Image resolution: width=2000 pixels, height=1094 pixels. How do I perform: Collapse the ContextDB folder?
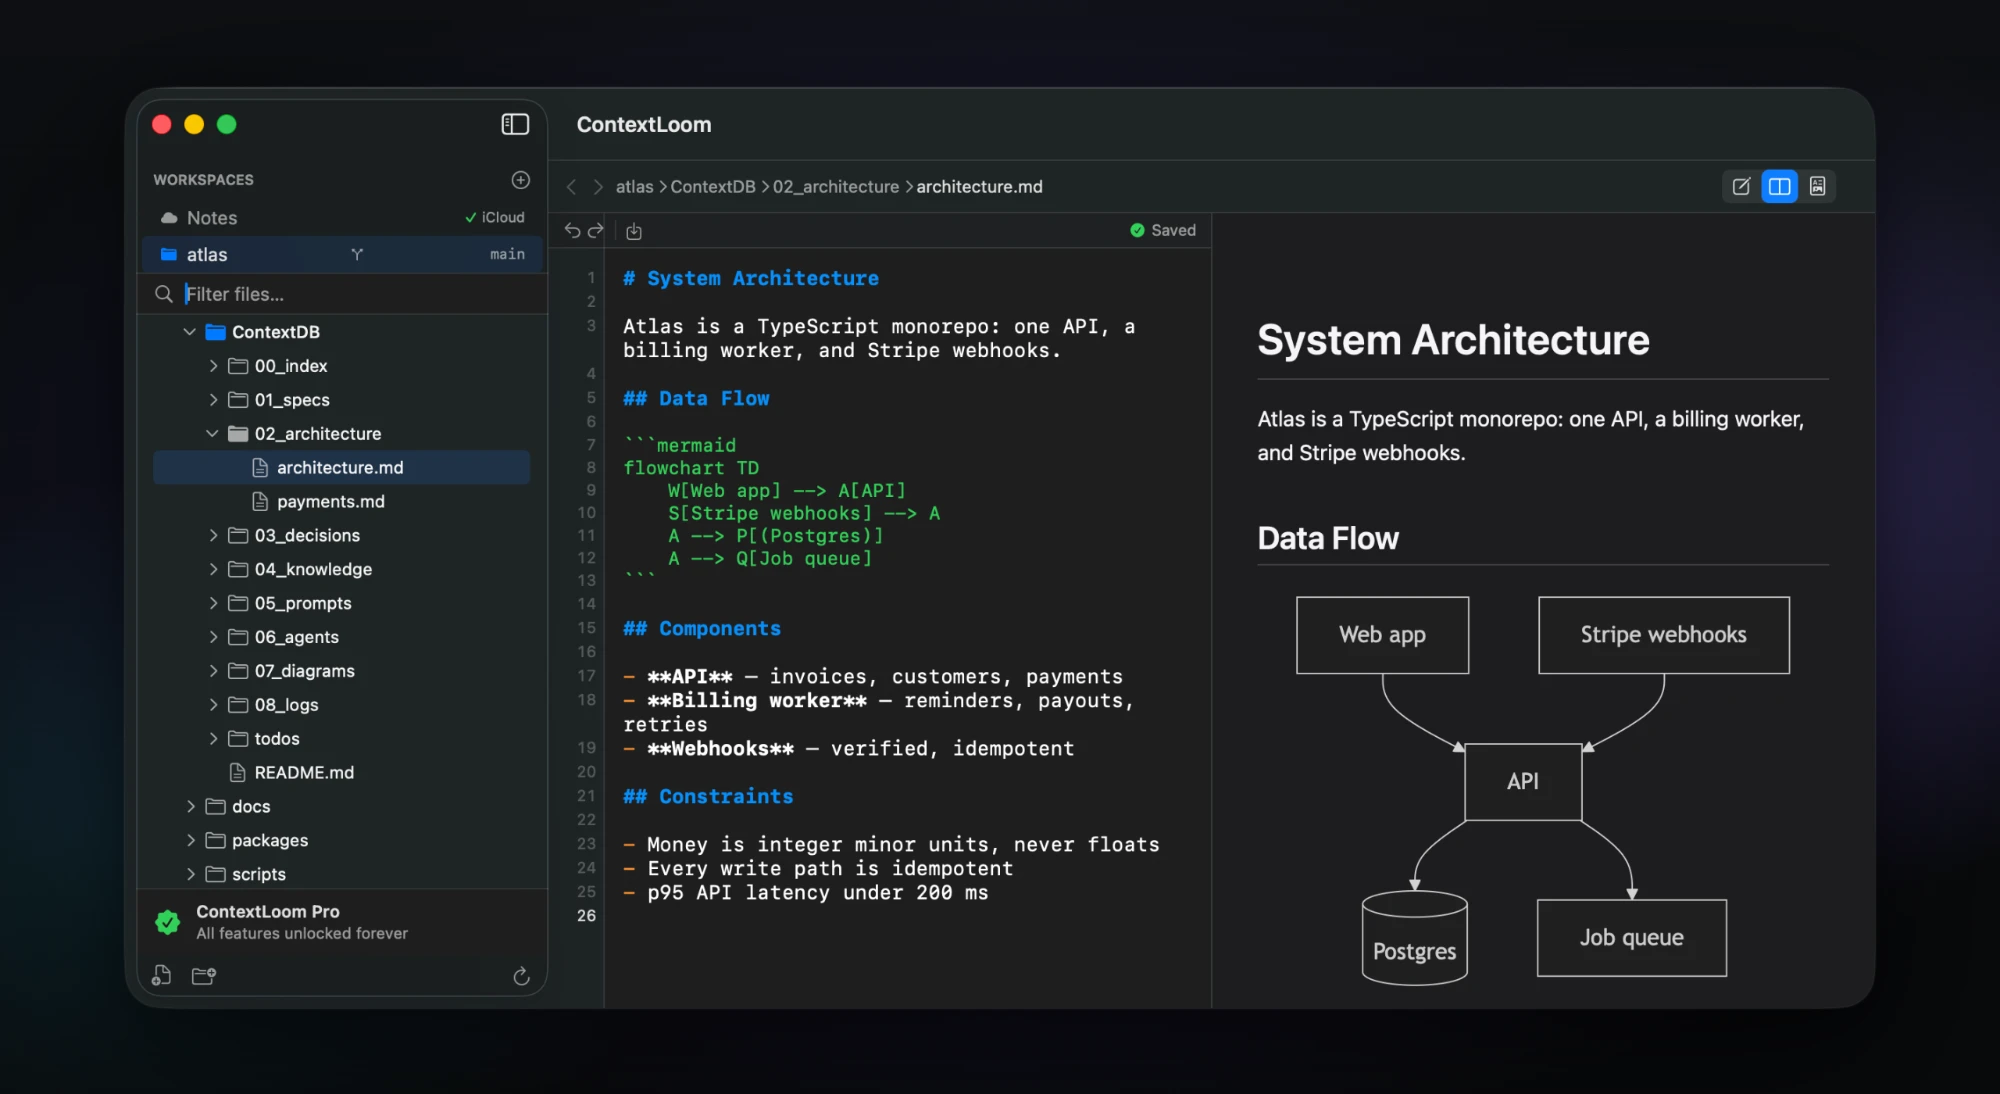coord(190,332)
